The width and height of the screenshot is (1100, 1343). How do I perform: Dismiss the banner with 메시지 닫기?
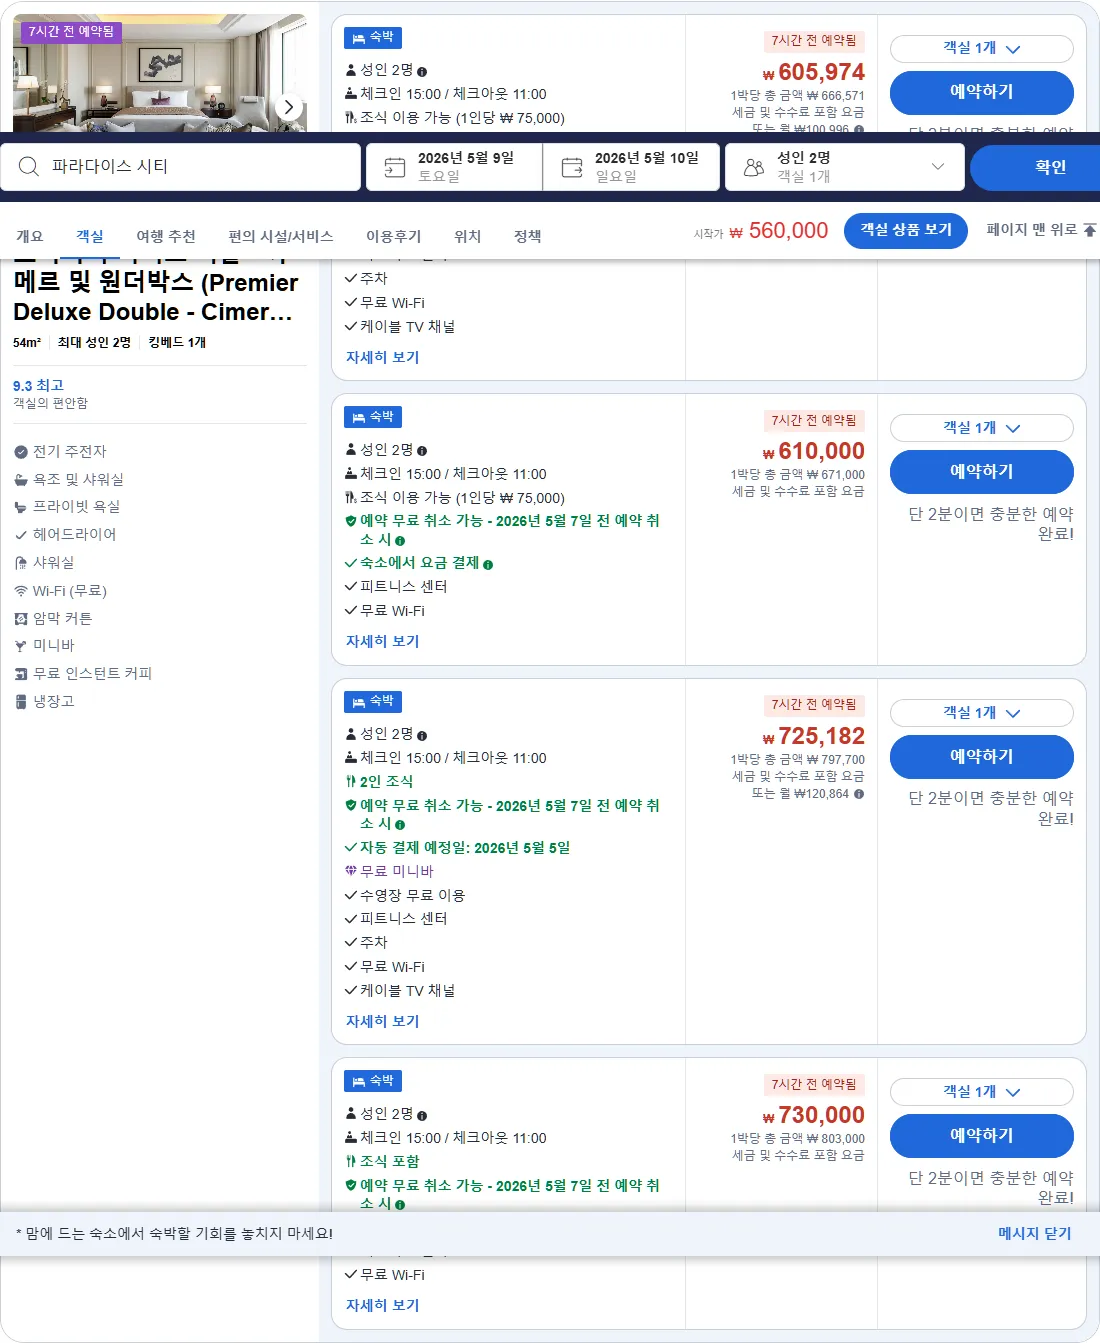click(x=1034, y=1234)
